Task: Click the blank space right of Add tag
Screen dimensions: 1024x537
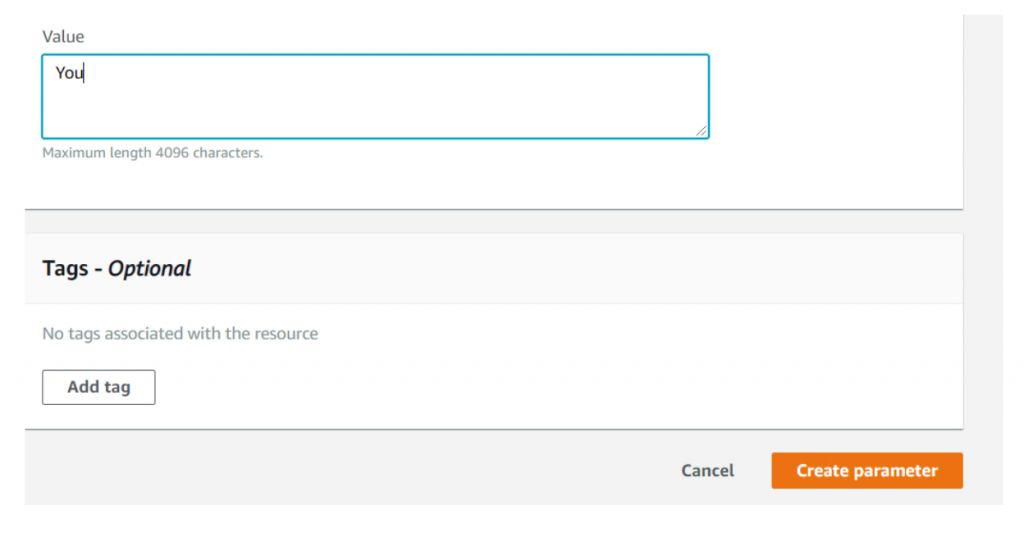Action: click(x=500, y=387)
